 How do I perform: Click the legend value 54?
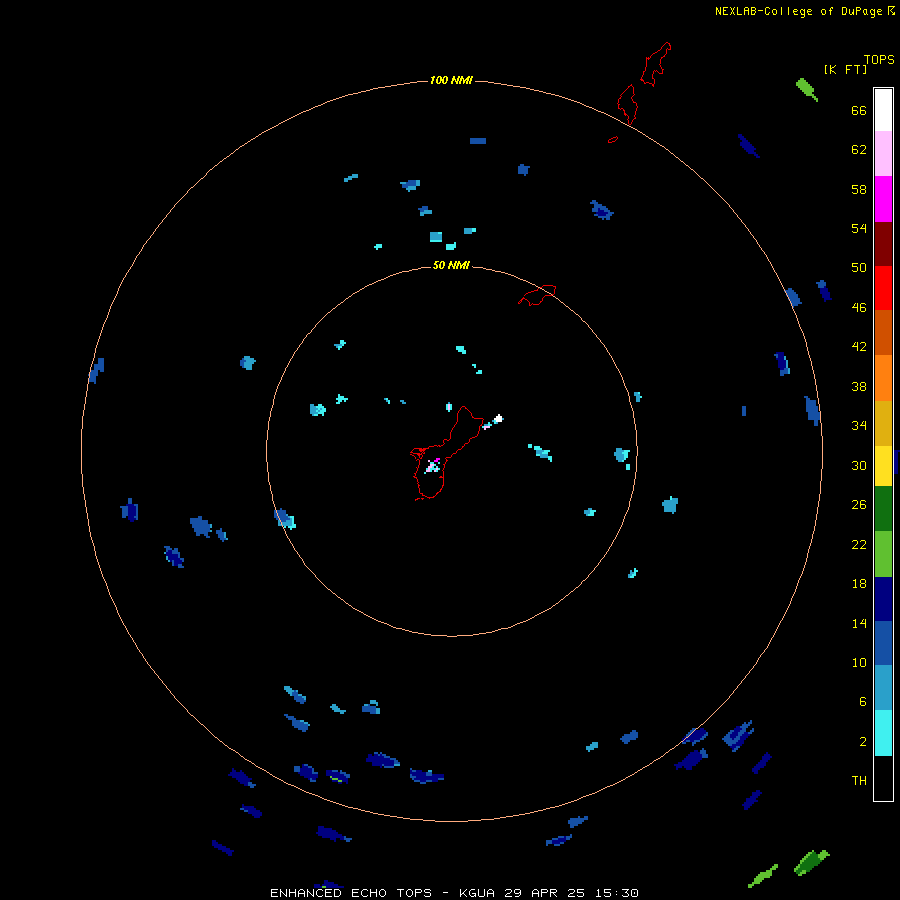click(x=859, y=228)
